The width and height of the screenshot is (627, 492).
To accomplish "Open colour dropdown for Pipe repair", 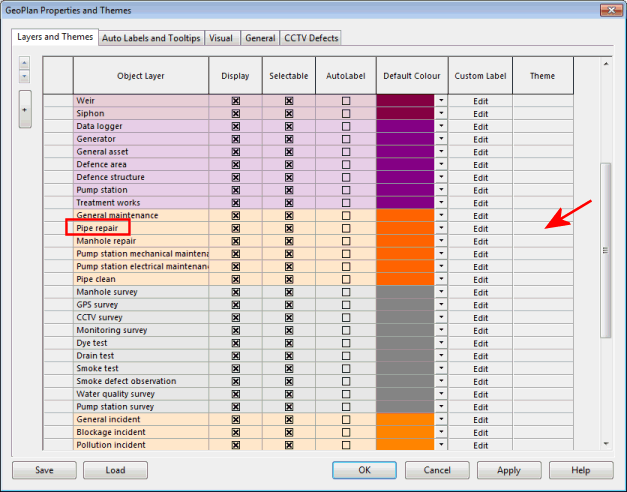I will (441, 228).
